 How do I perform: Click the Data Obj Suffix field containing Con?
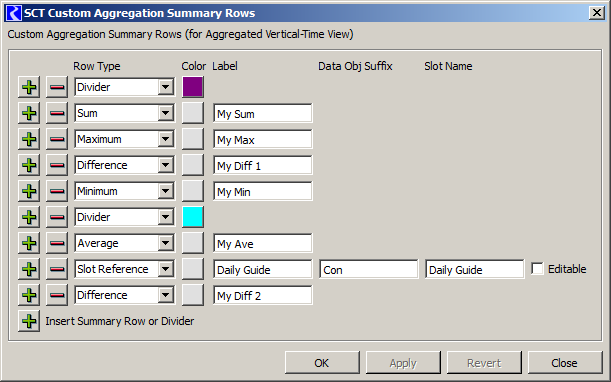tap(369, 269)
